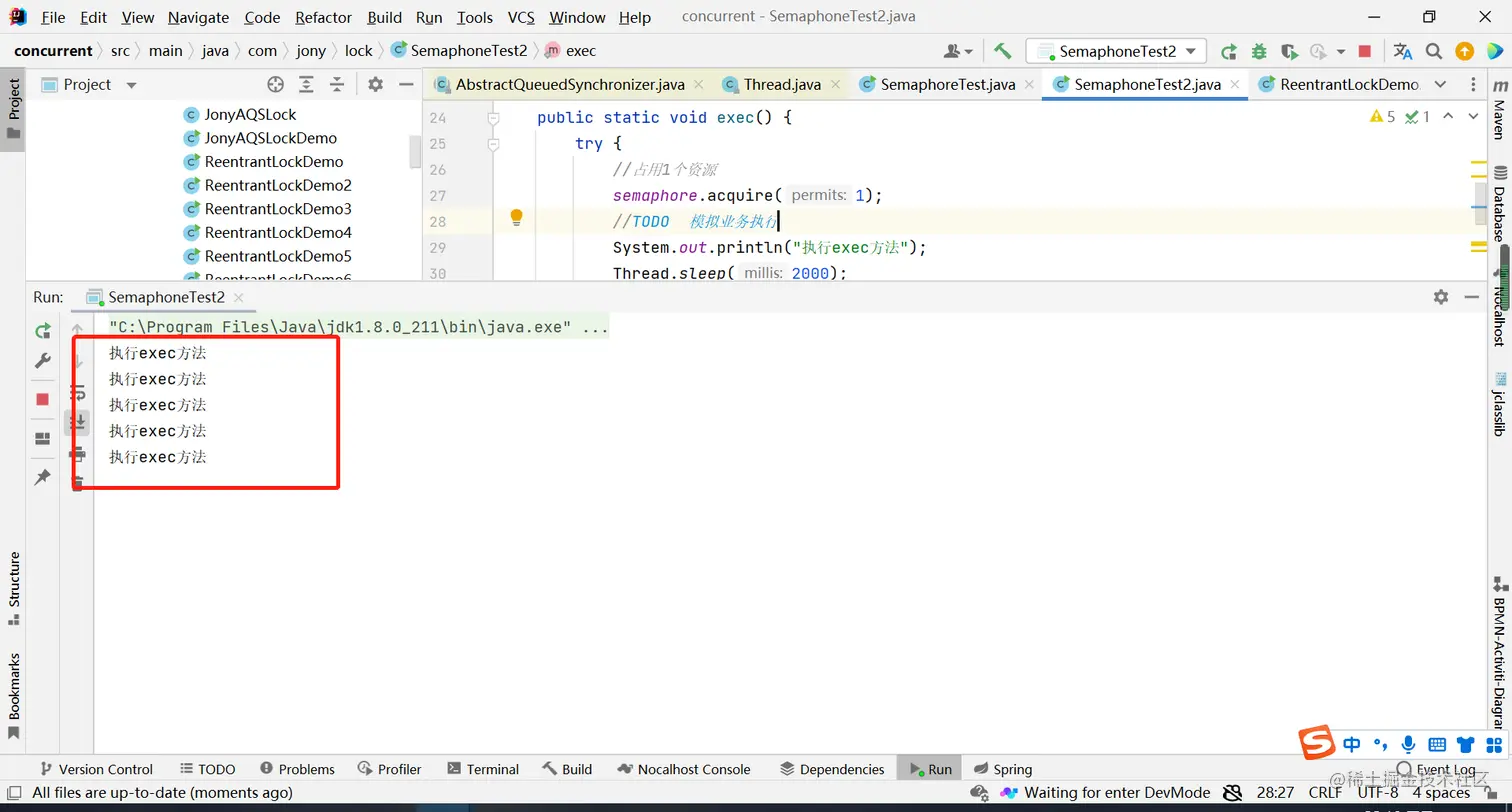Click the next highlighted error down arrow in the editor
This screenshot has height=812, width=1512.
tap(1473, 117)
